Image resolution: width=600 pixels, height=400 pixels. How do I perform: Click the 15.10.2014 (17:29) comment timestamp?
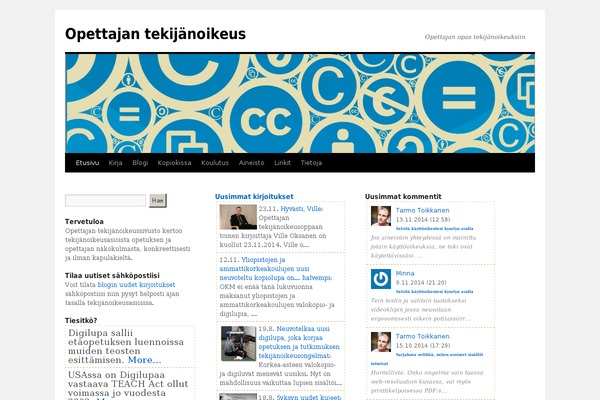tap(423, 345)
